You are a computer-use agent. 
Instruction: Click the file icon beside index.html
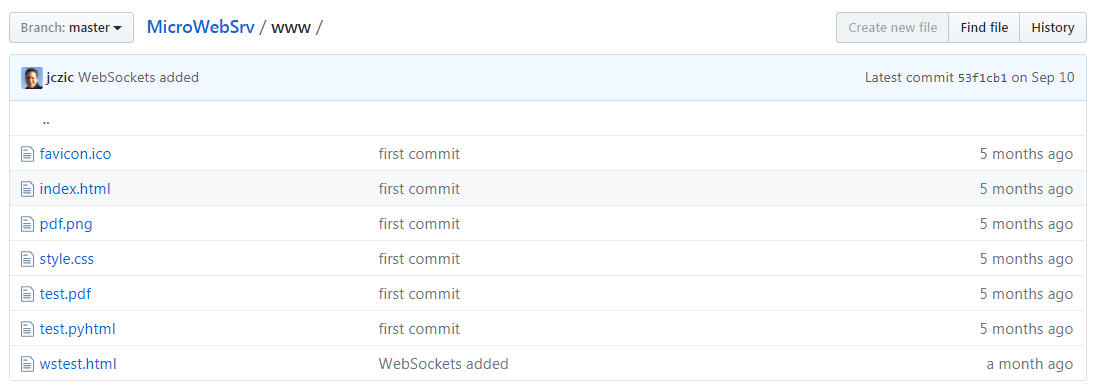click(27, 189)
